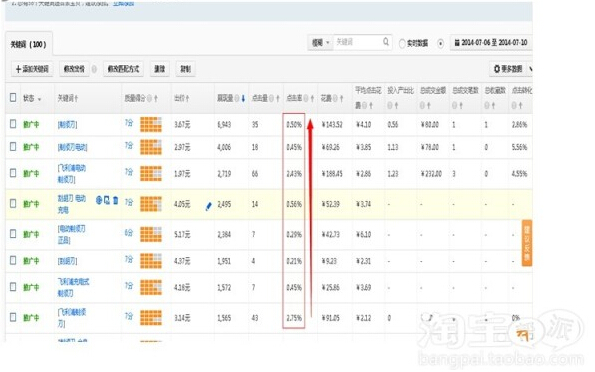Open the 2014-07-06 至 2014-07-10 date picker
Screen dimensions: 595x372
coord(491,43)
